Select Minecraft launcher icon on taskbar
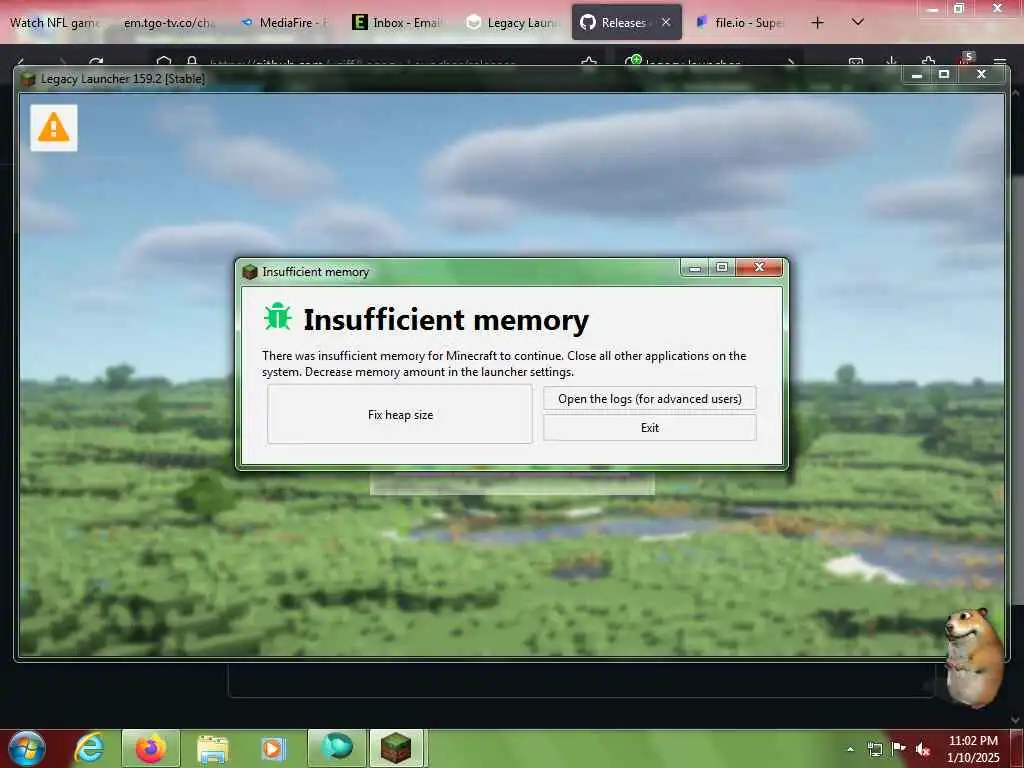This screenshot has width=1024, height=768. [x=396, y=748]
